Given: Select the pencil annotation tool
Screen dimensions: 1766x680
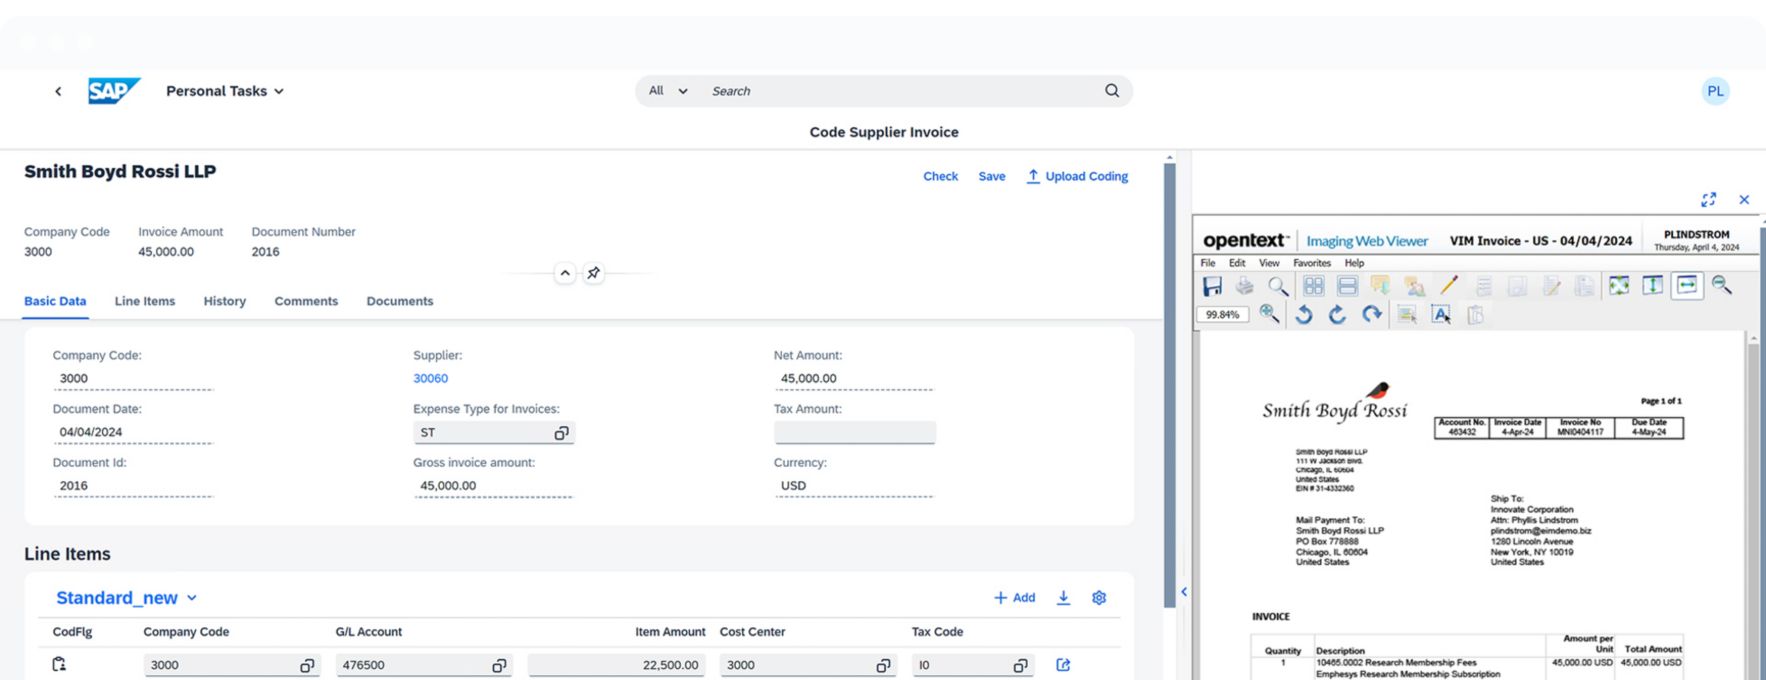Looking at the screenshot, I should coord(1448,286).
